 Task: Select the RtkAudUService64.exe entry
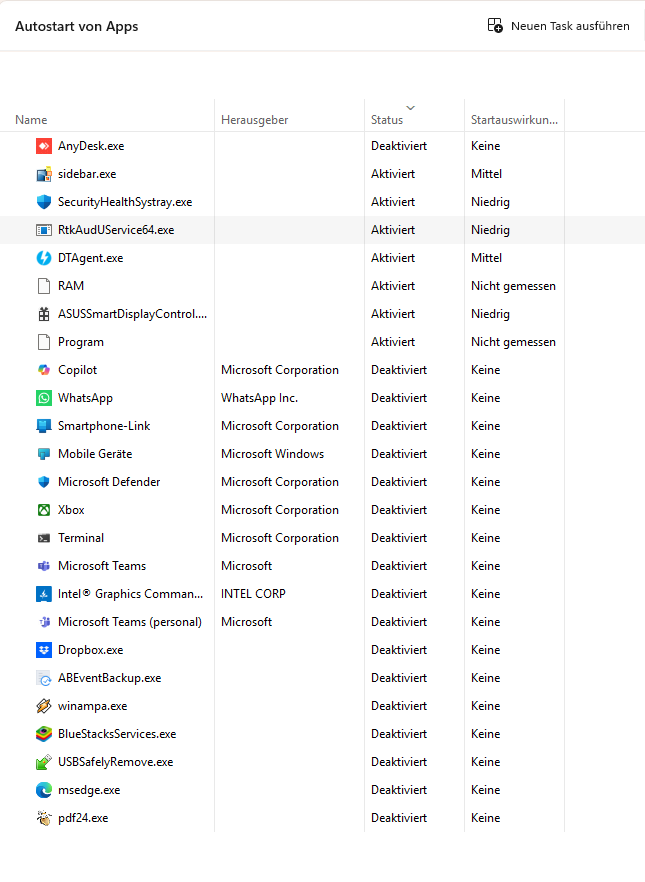coord(116,230)
